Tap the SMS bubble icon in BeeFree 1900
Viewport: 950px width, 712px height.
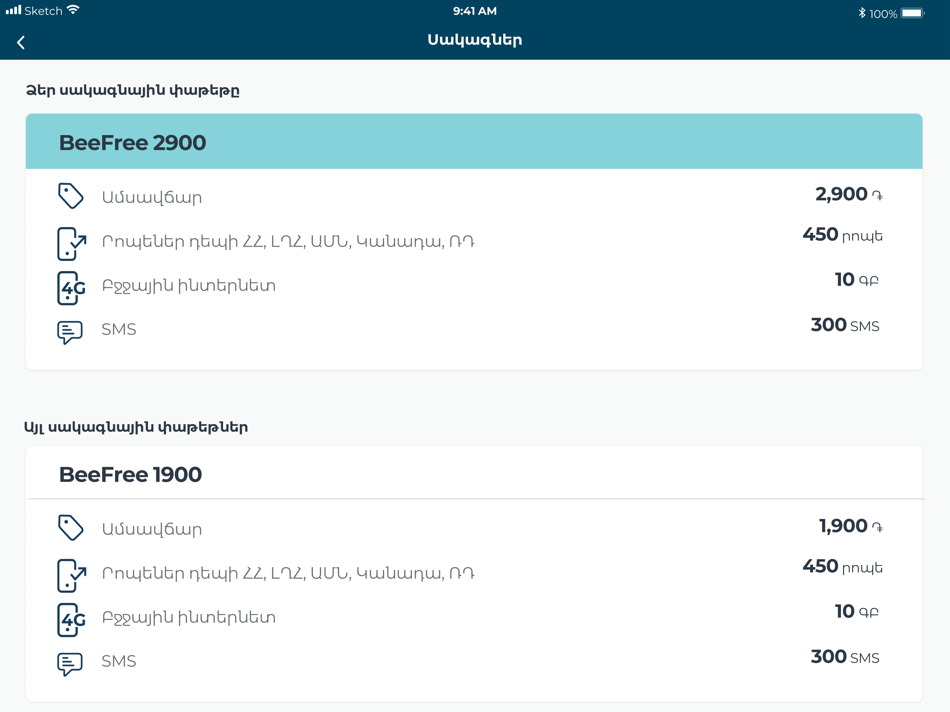[x=70, y=664]
